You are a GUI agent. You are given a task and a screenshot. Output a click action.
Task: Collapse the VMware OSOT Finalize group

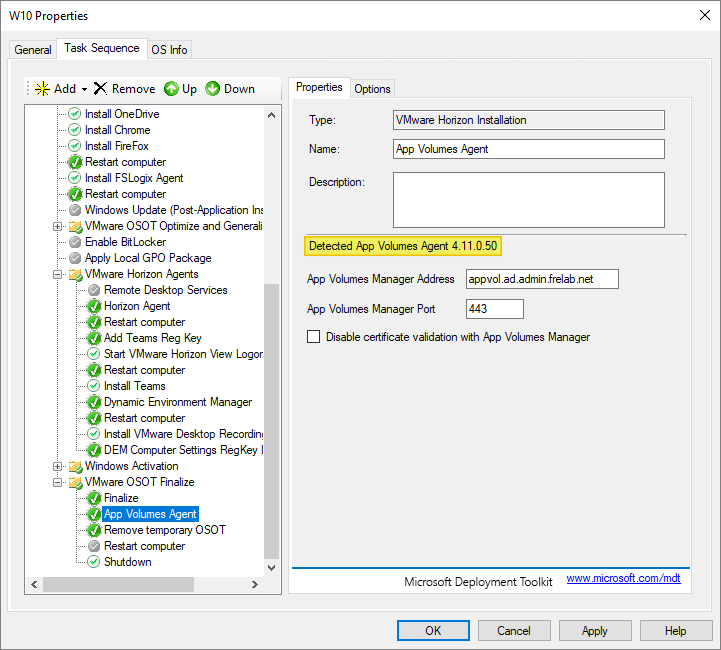pos(58,482)
